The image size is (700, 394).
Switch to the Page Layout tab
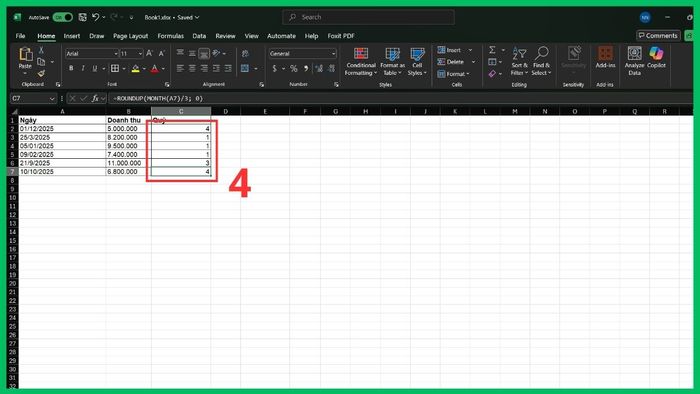coord(130,36)
